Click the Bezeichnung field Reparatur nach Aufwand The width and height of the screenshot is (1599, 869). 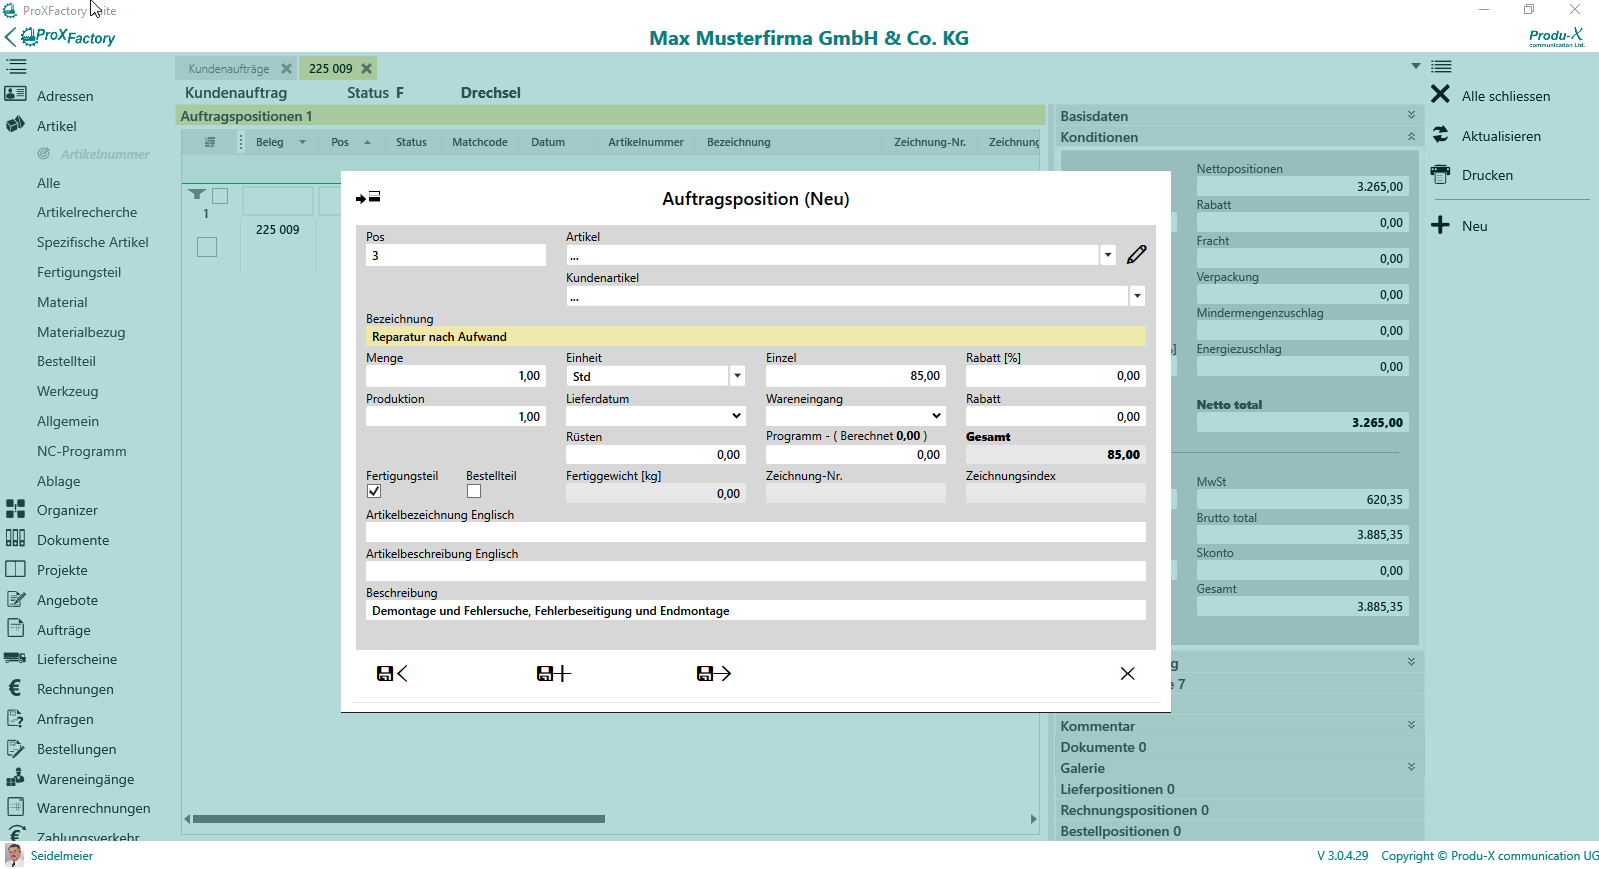(756, 337)
